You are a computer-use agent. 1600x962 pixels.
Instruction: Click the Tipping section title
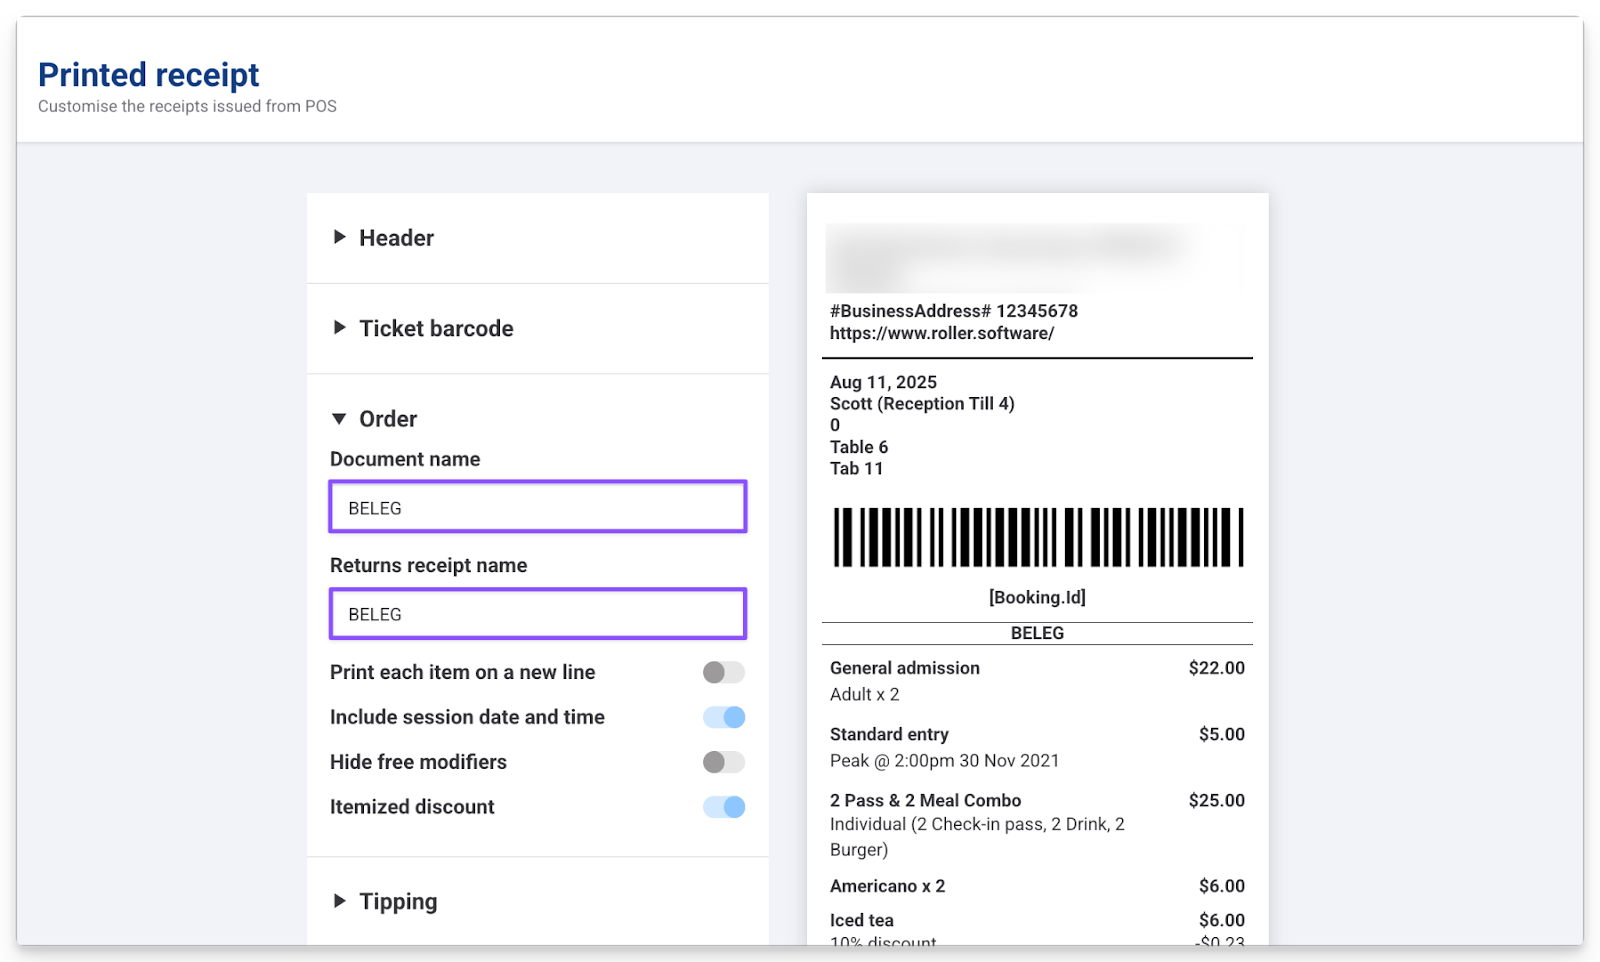pyautogui.click(x=398, y=902)
